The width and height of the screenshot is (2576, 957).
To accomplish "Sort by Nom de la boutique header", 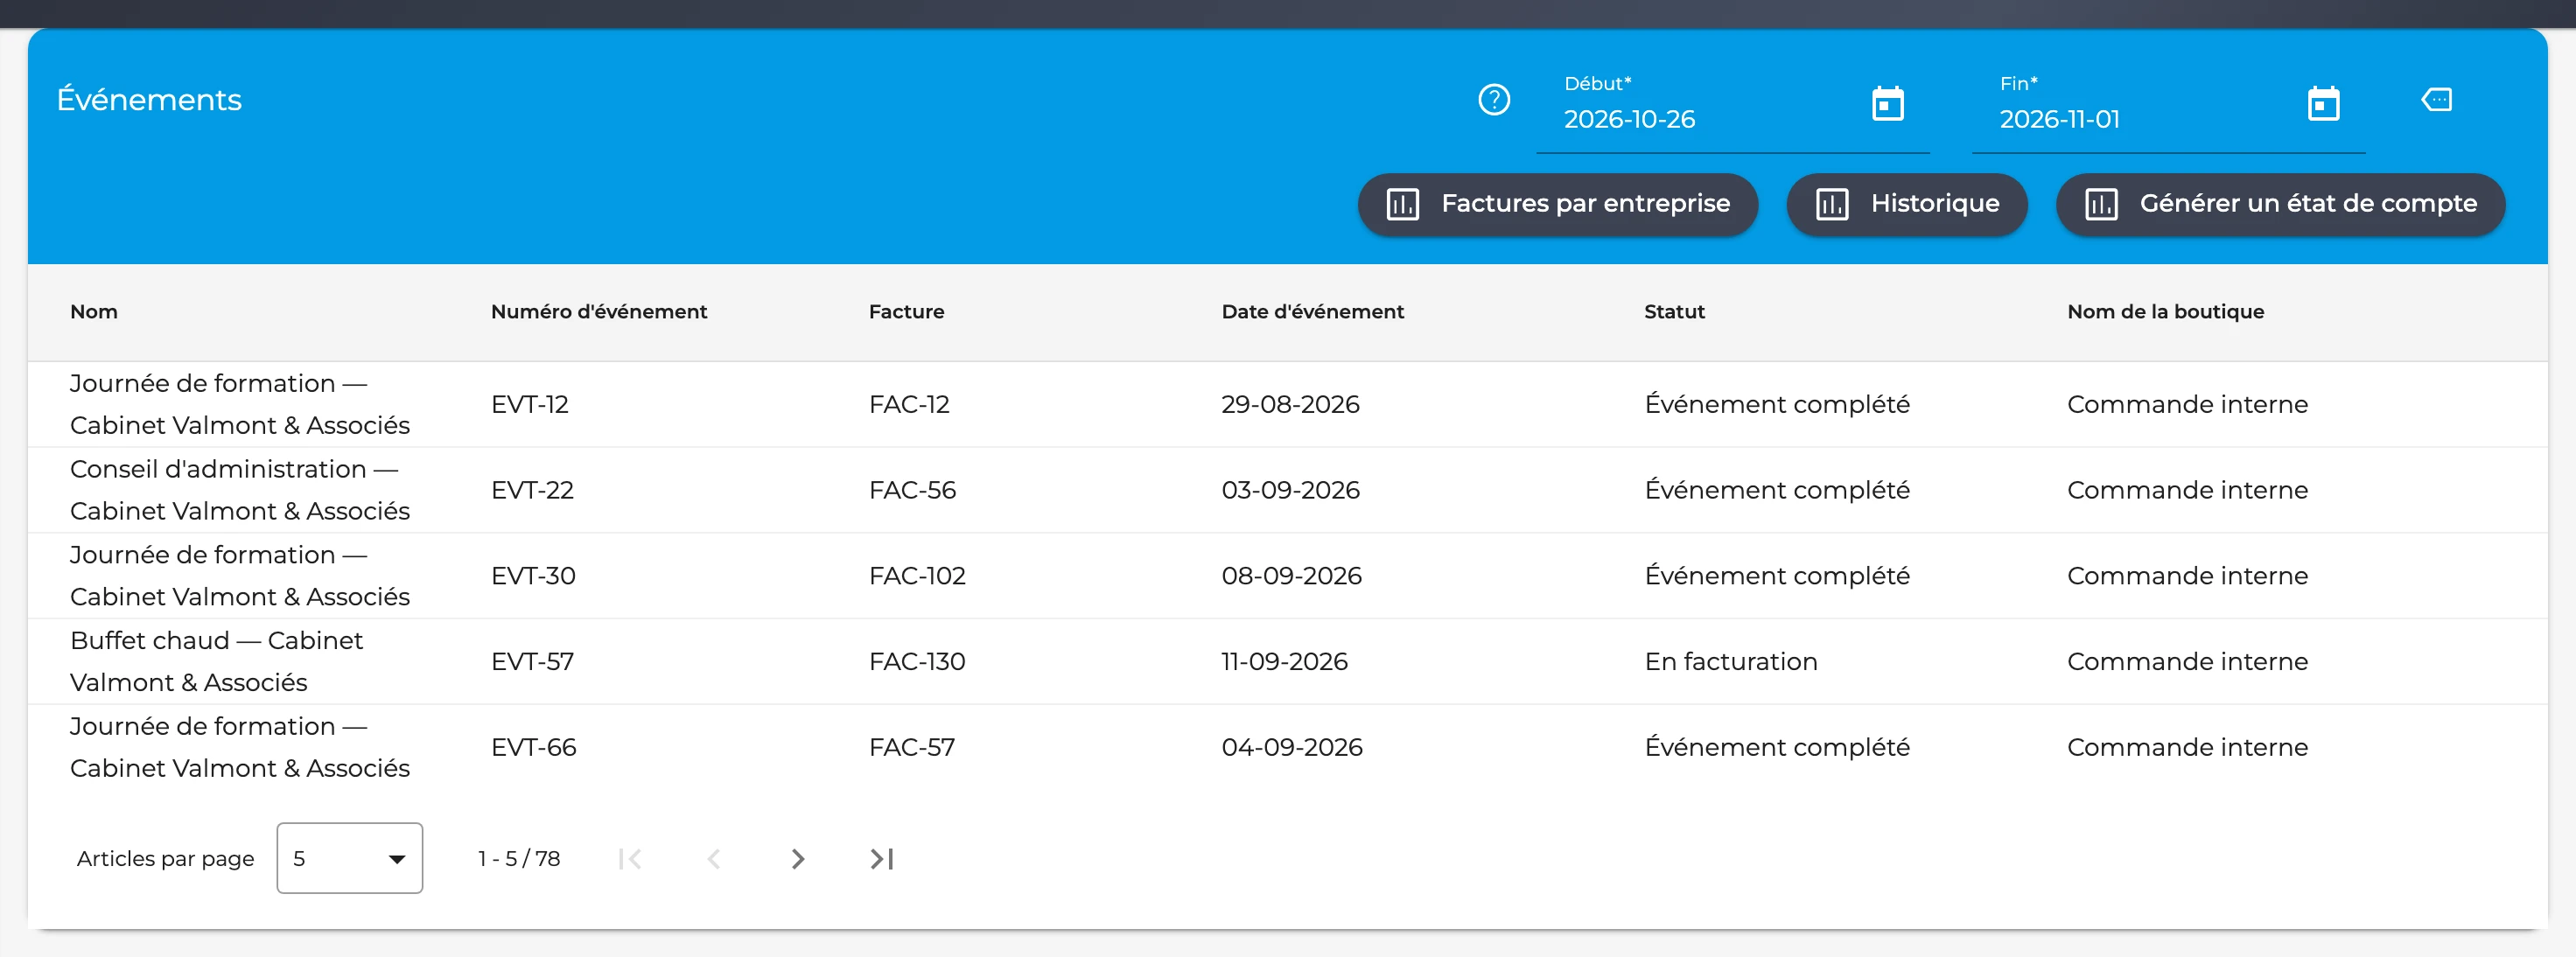I will pyautogui.click(x=2165, y=312).
